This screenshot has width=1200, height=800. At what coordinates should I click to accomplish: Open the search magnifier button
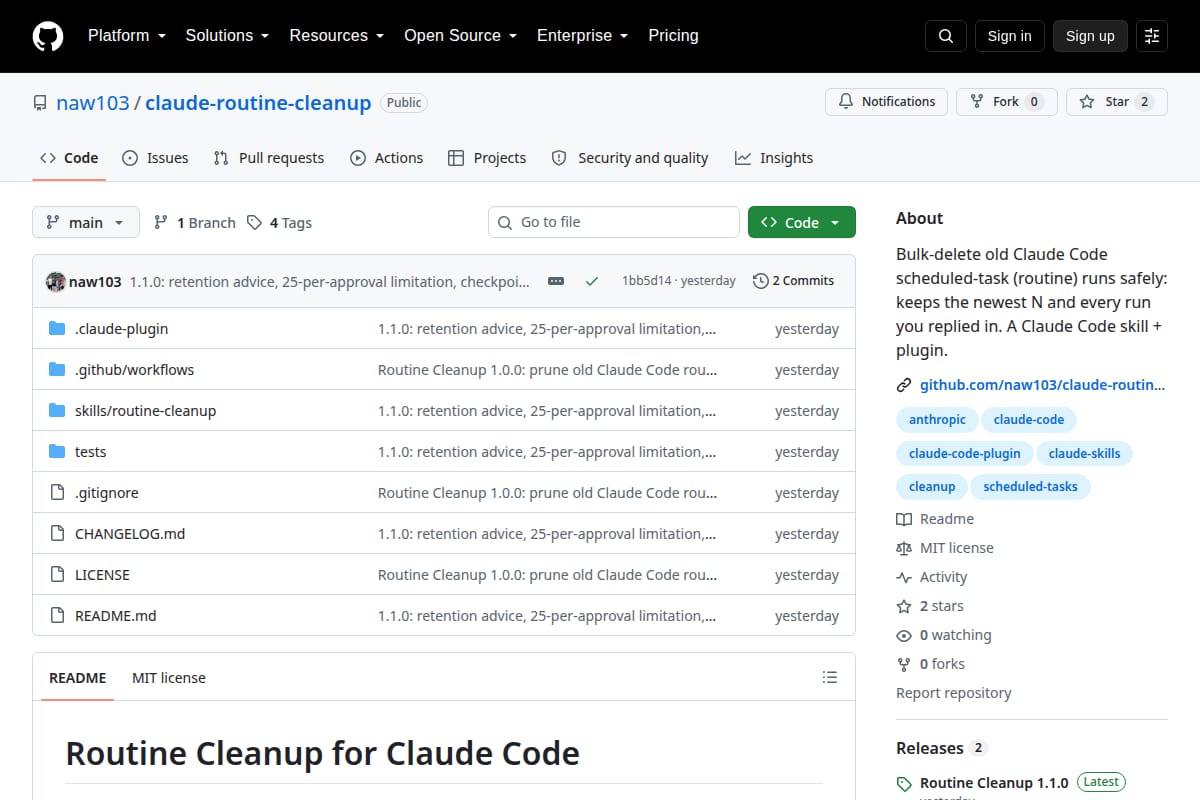click(946, 36)
